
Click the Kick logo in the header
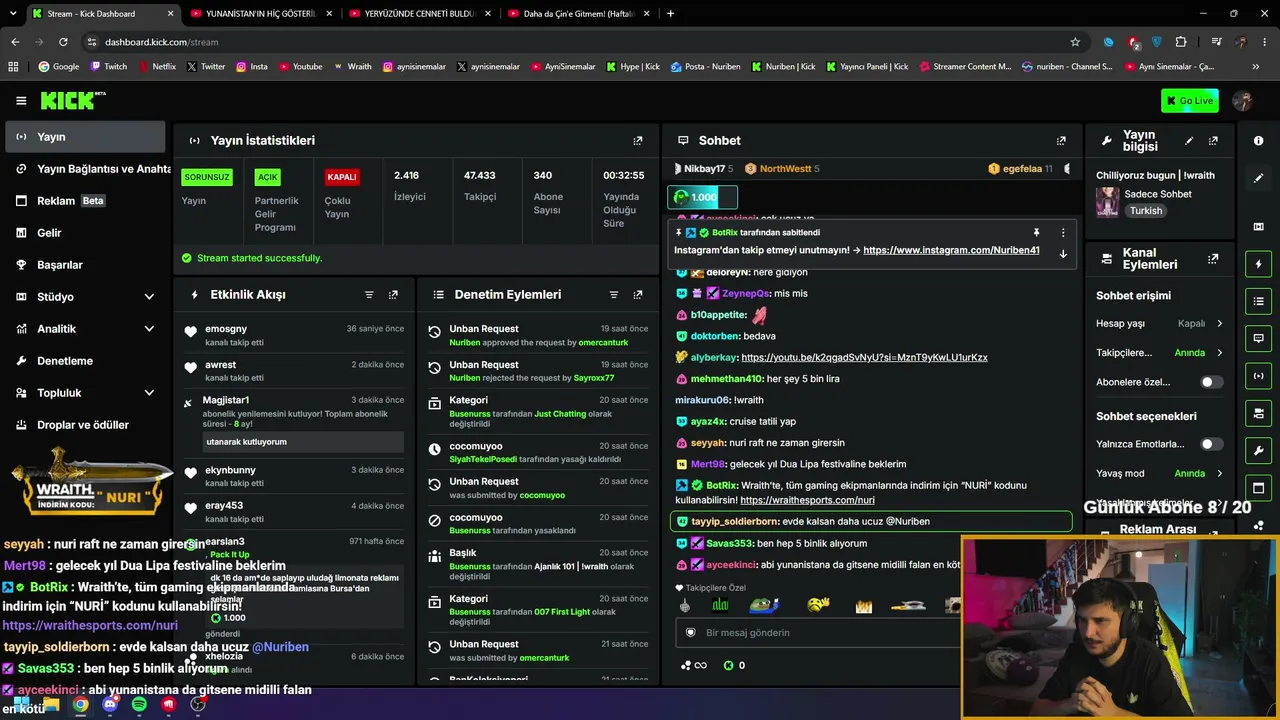click(x=73, y=101)
